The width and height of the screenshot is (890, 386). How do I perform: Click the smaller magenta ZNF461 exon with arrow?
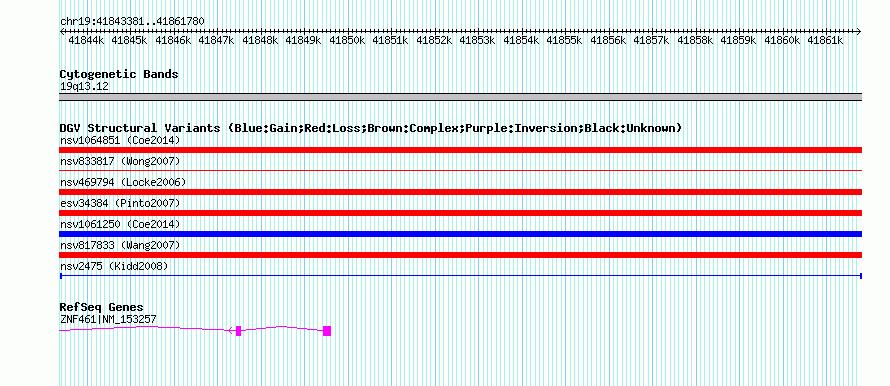(237, 331)
